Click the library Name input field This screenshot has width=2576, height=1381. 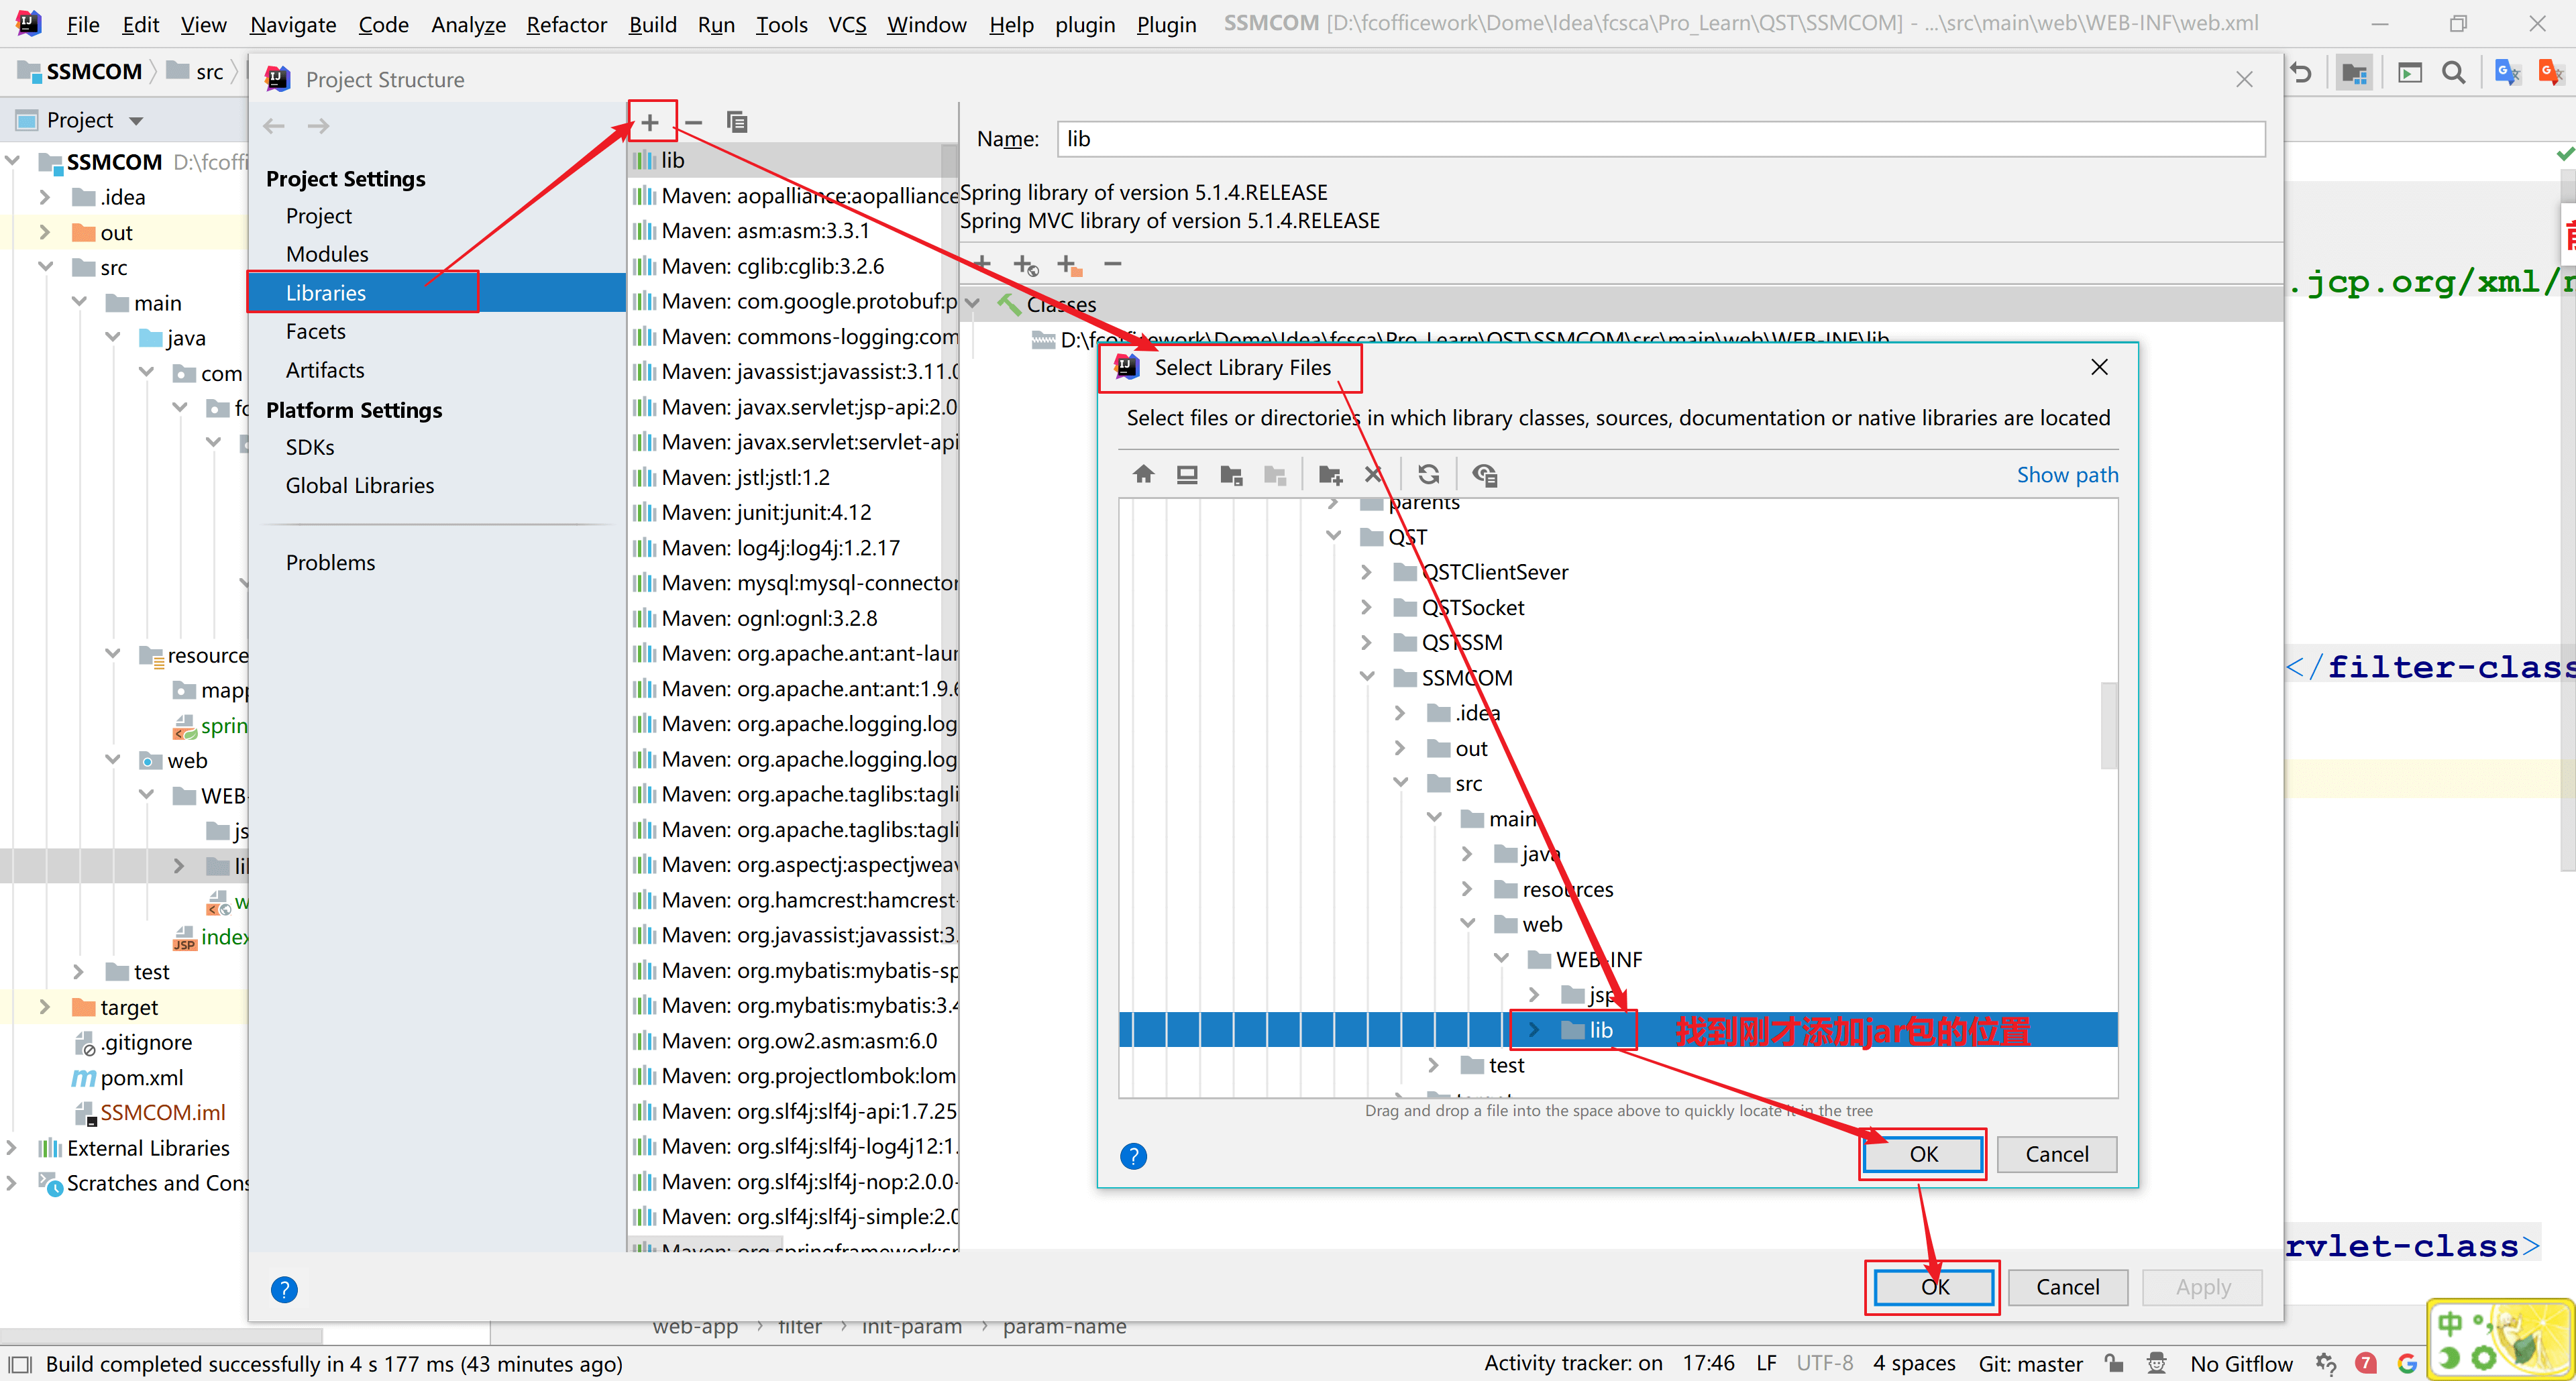(x=1660, y=139)
